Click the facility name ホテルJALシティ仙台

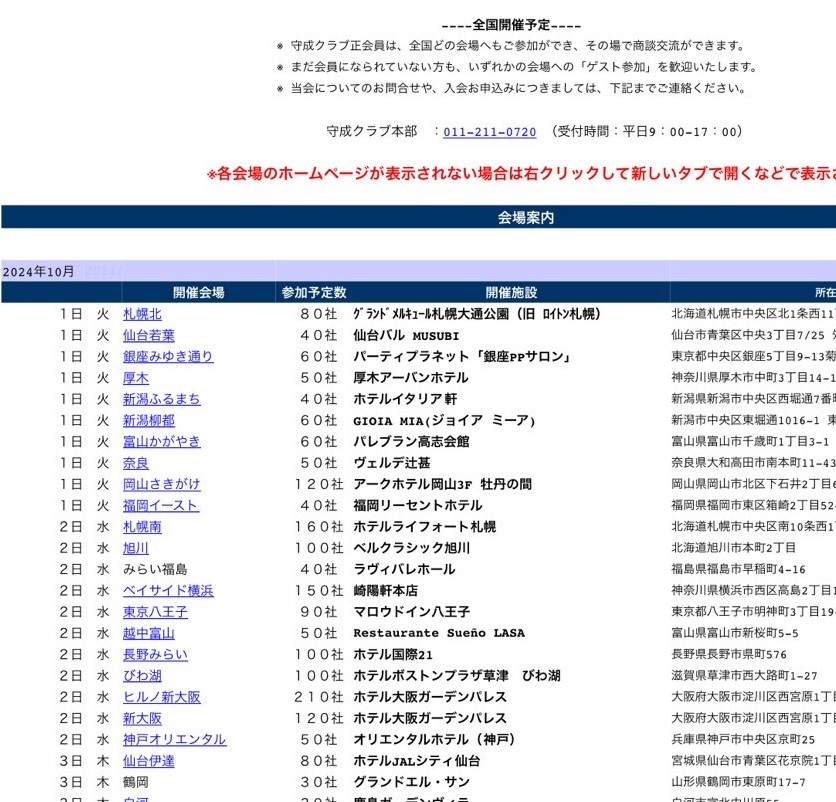(416, 761)
